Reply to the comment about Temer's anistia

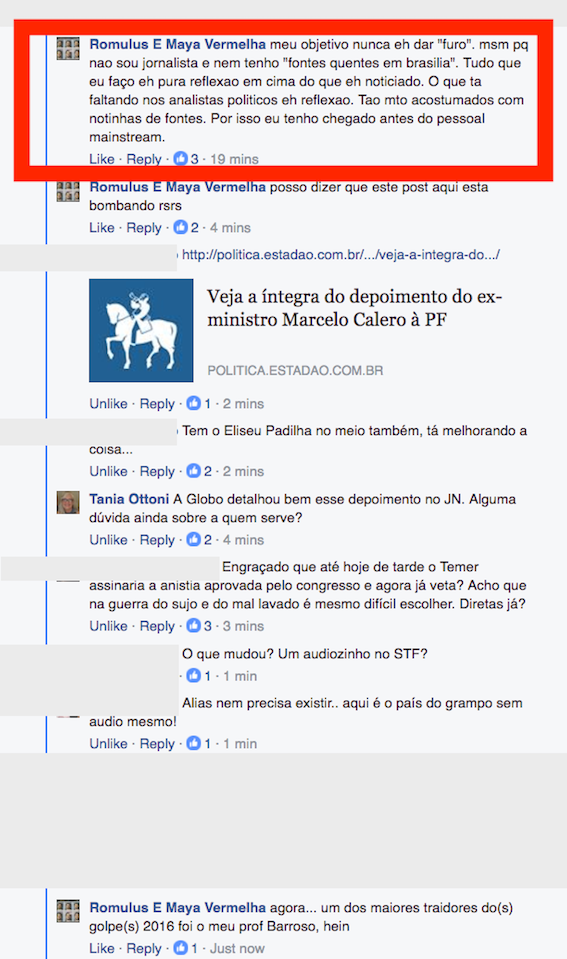click(157, 626)
